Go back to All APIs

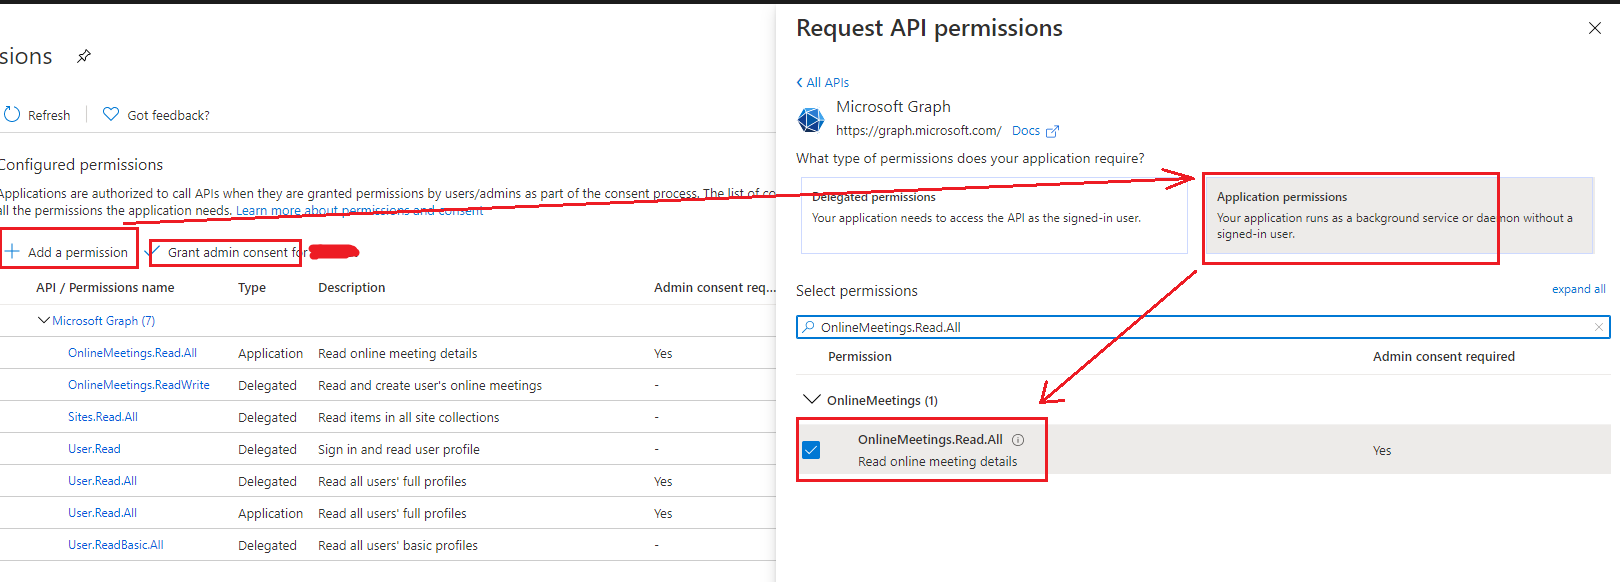[823, 83]
